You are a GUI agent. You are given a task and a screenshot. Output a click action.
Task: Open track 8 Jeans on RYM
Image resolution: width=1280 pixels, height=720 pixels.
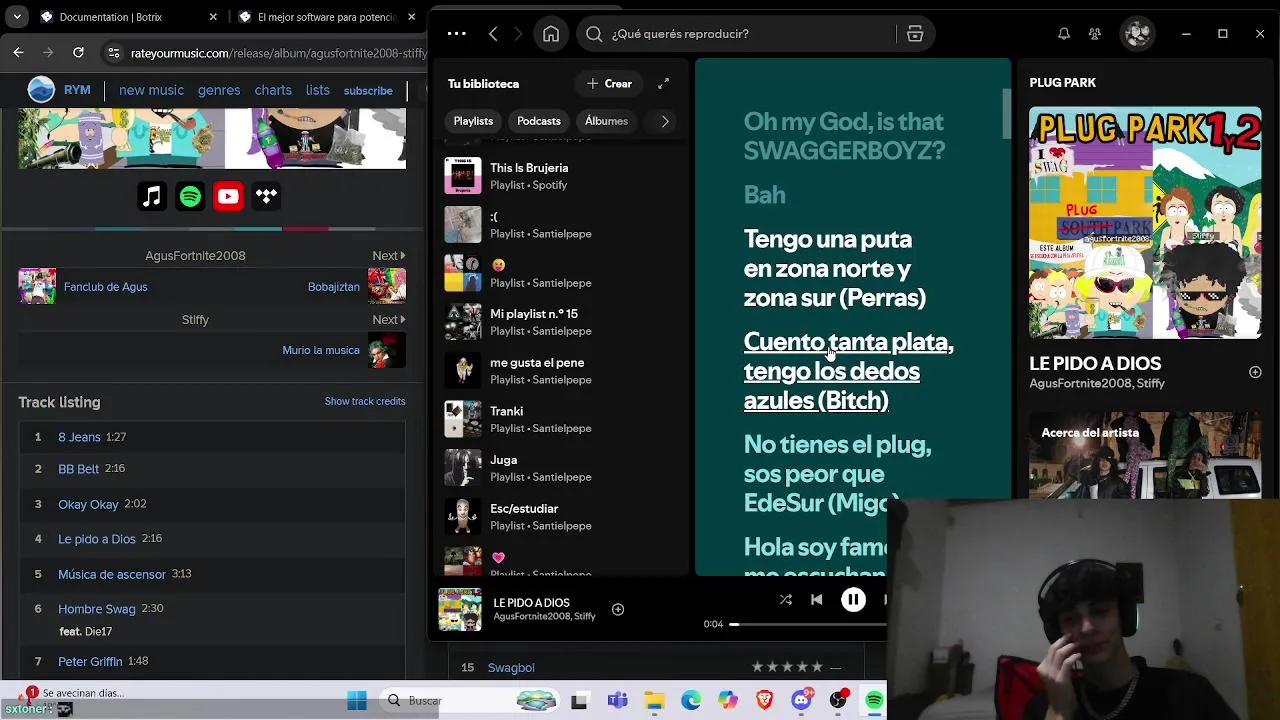79,437
